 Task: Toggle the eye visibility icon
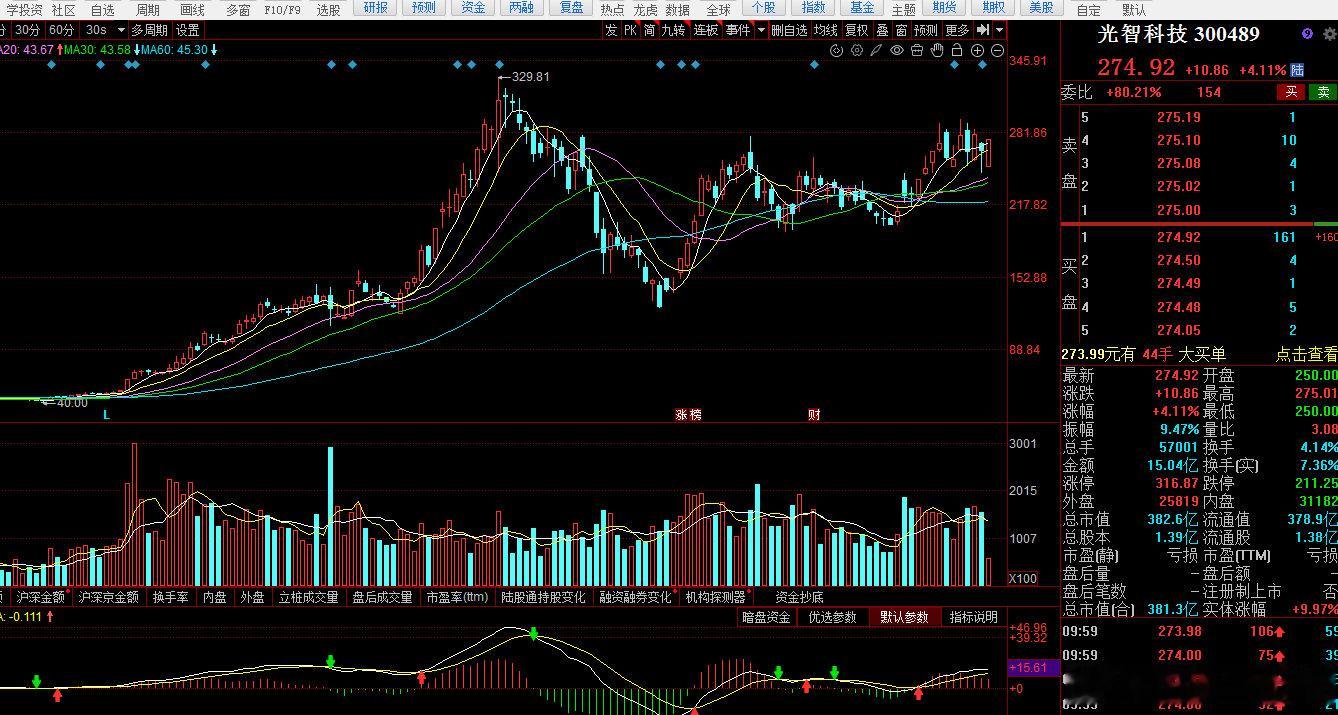tap(897, 50)
